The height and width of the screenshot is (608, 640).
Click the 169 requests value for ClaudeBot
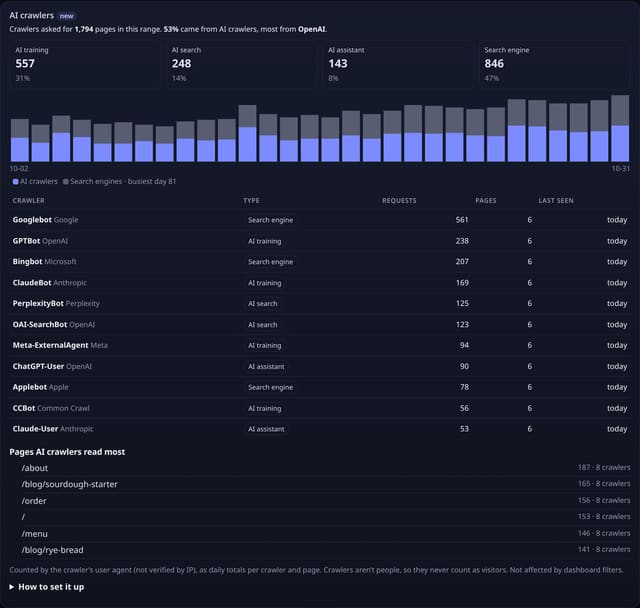click(462, 283)
